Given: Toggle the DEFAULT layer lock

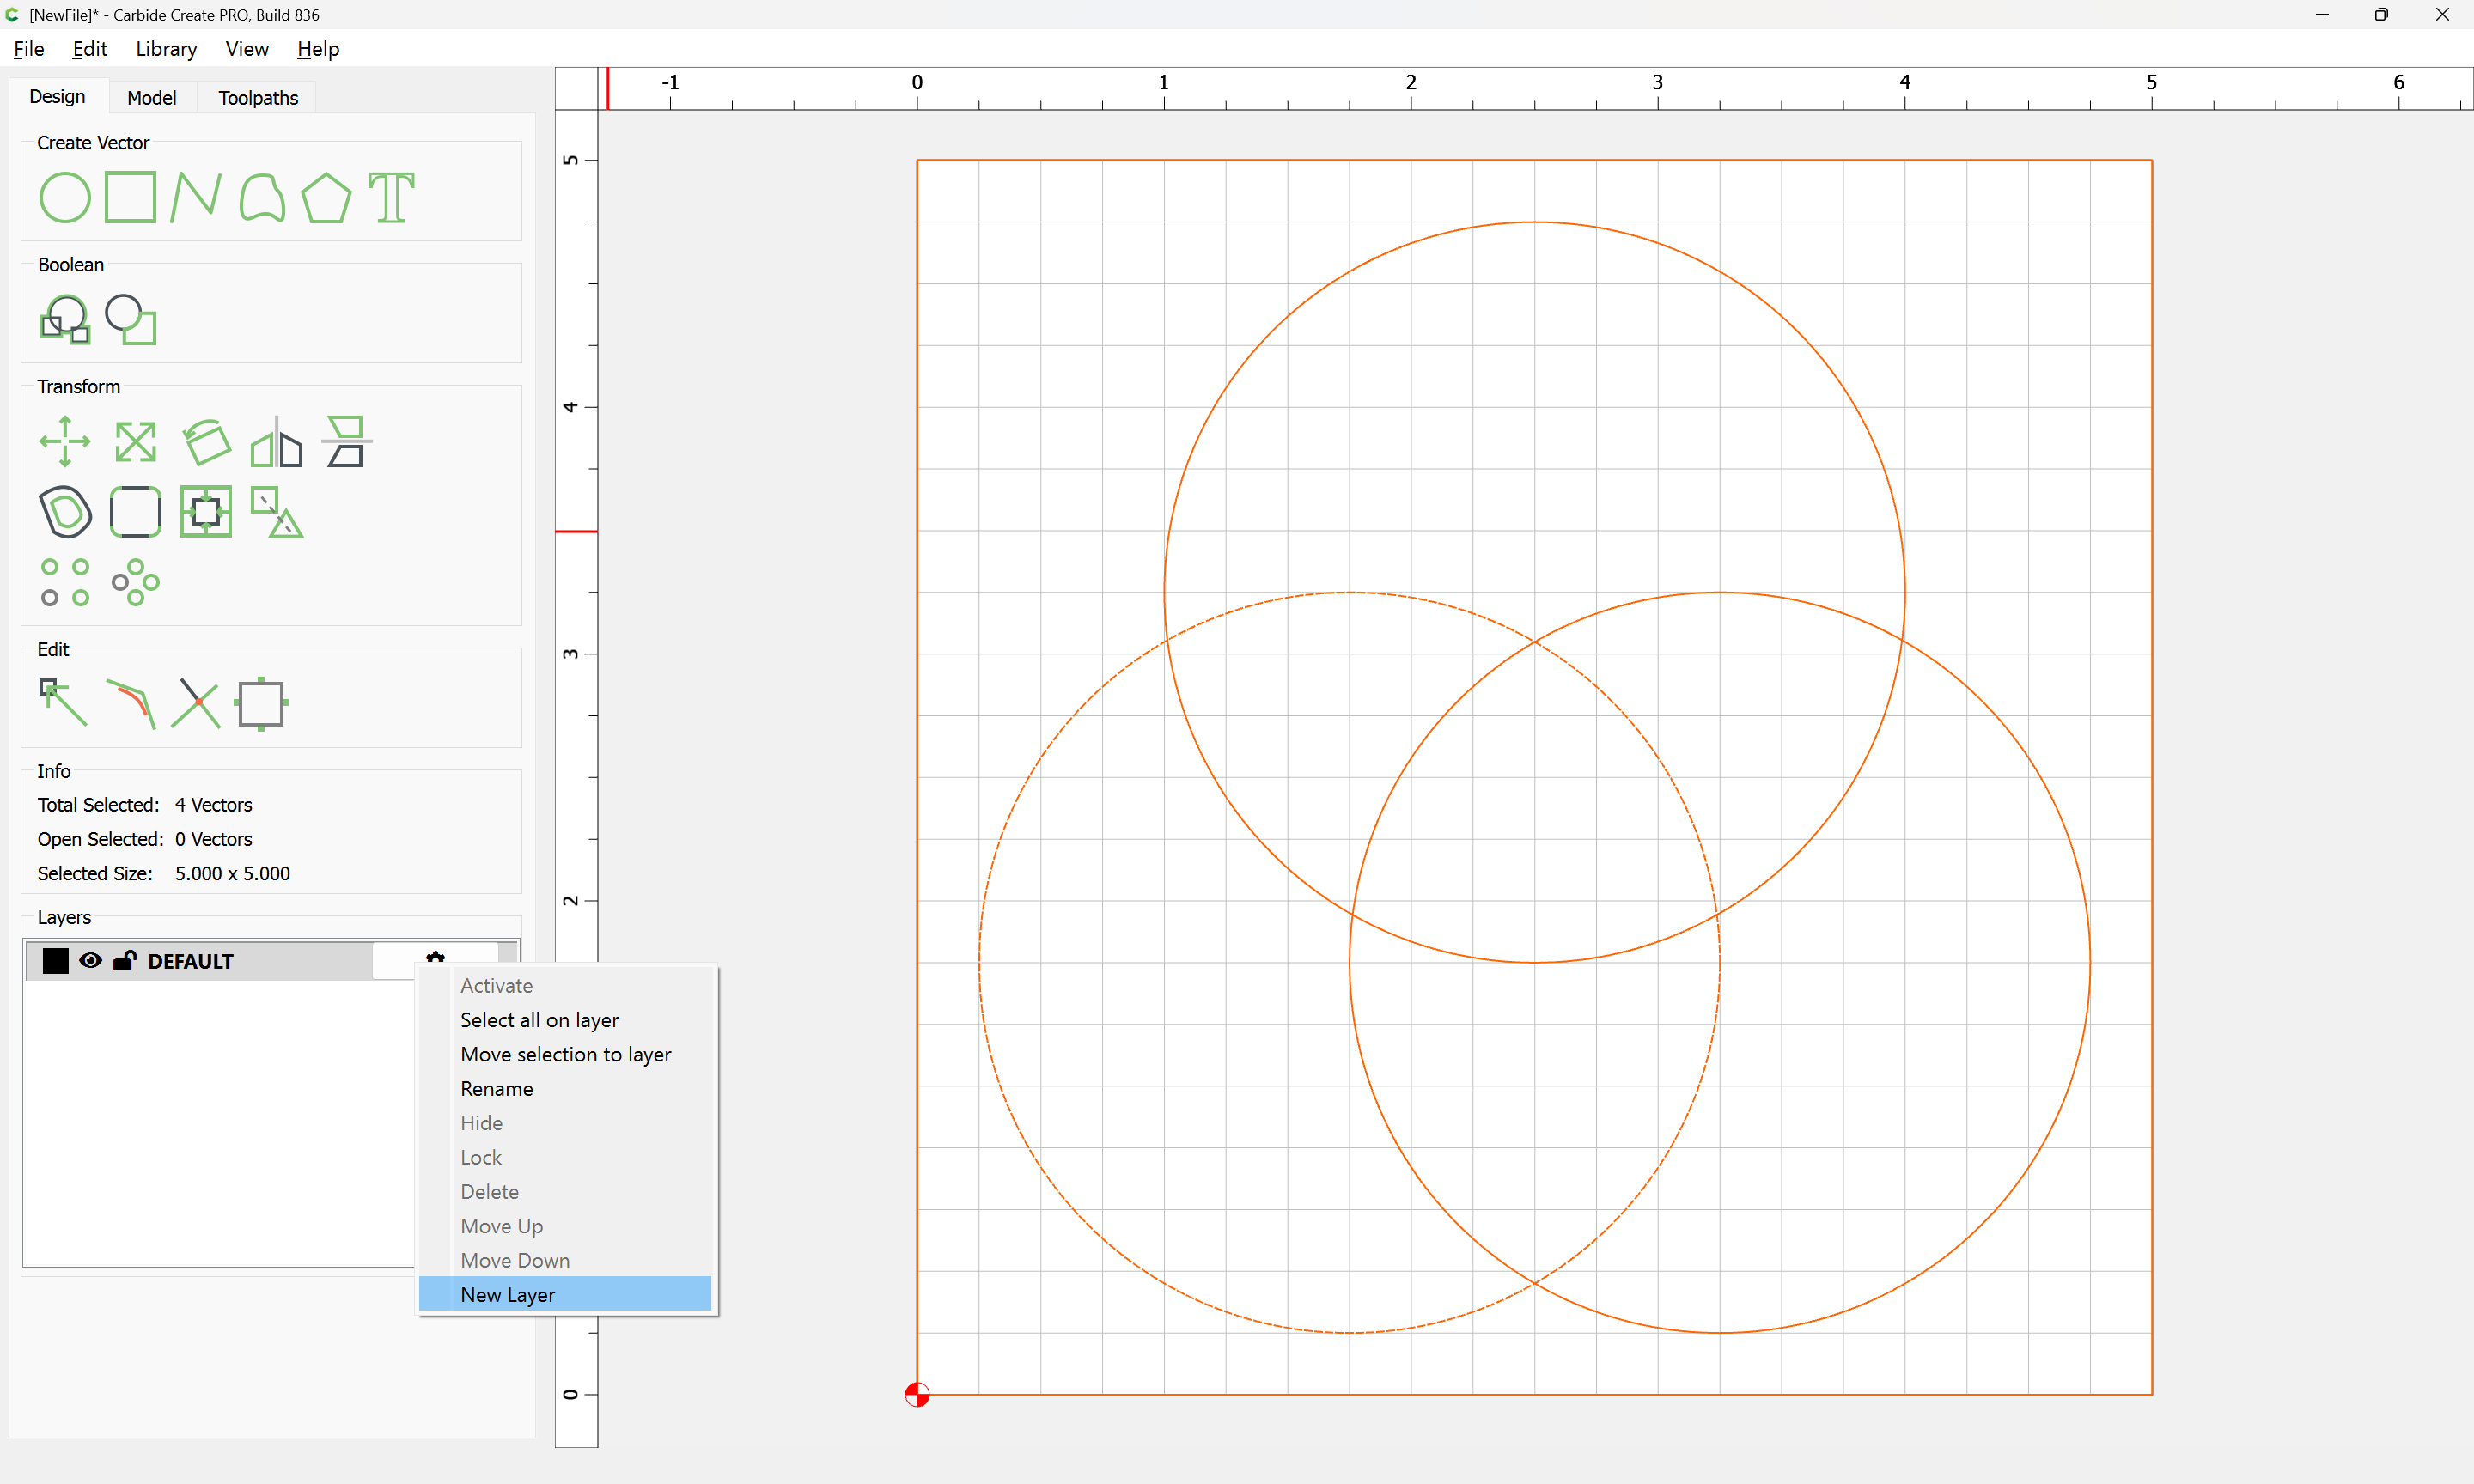Looking at the screenshot, I should [124, 961].
